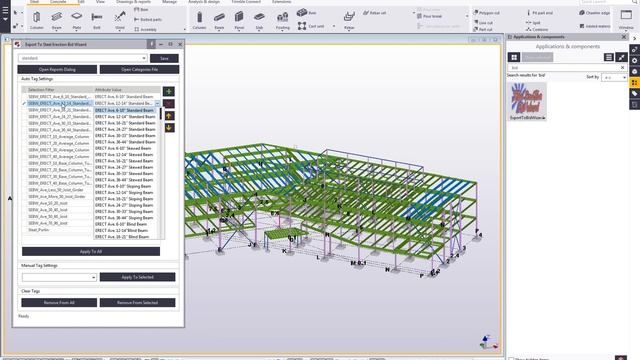This screenshot has width=640, height=360.
Task: Open wizard info button in title bar
Action: tap(151, 44)
